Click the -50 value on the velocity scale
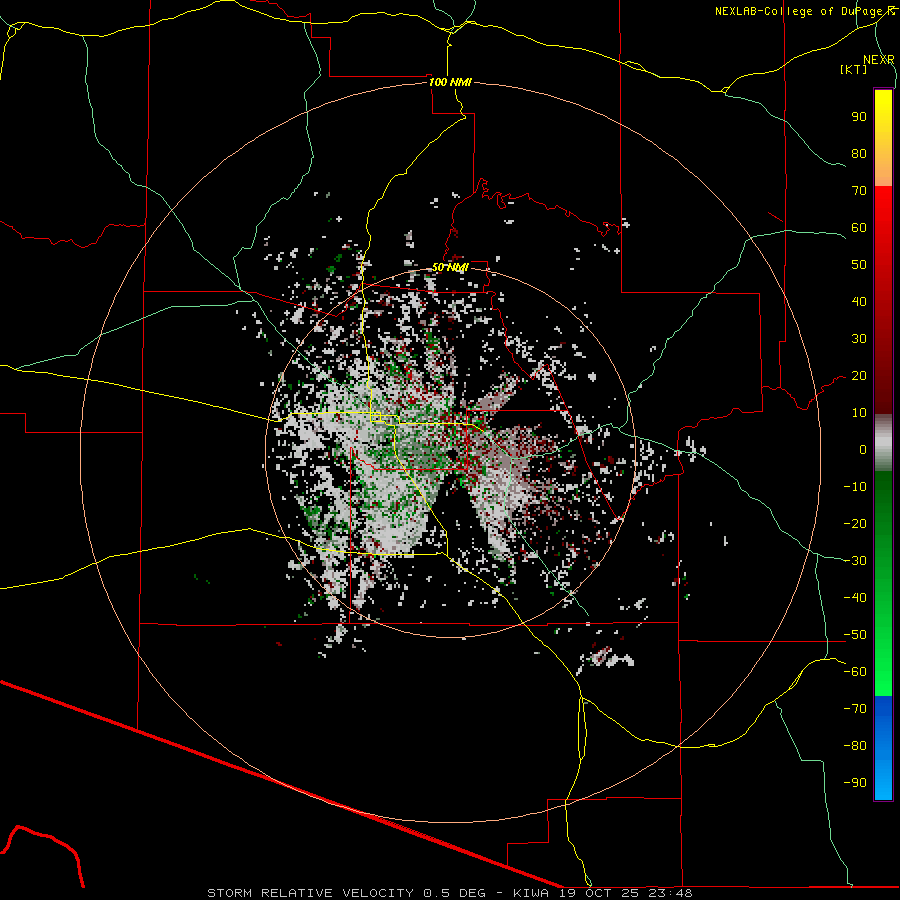Viewport: 900px width, 900px height. tap(855, 635)
